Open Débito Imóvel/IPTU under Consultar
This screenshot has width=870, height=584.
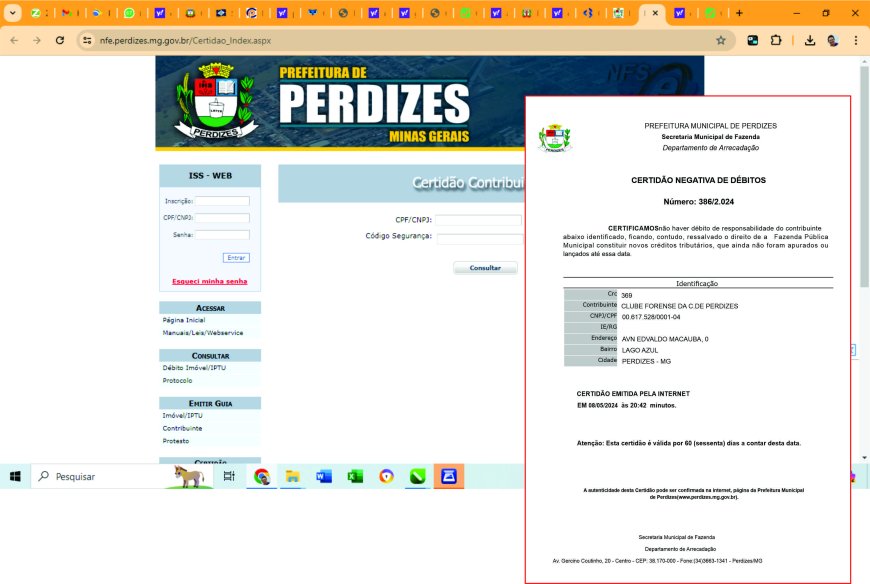coord(194,368)
